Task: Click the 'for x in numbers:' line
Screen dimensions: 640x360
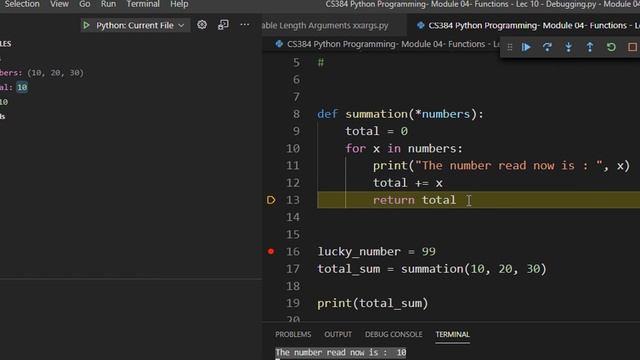Action: [404, 149]
